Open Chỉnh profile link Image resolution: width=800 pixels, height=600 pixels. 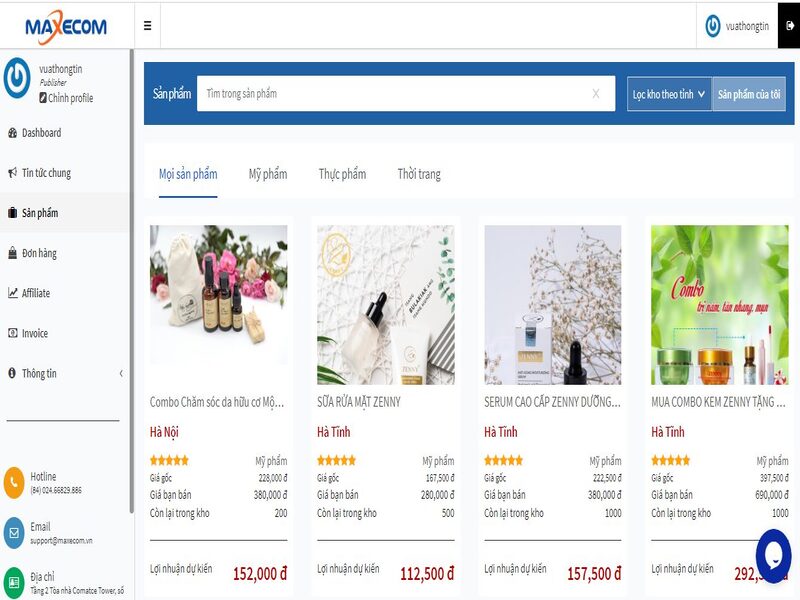(x=66, y=98)
